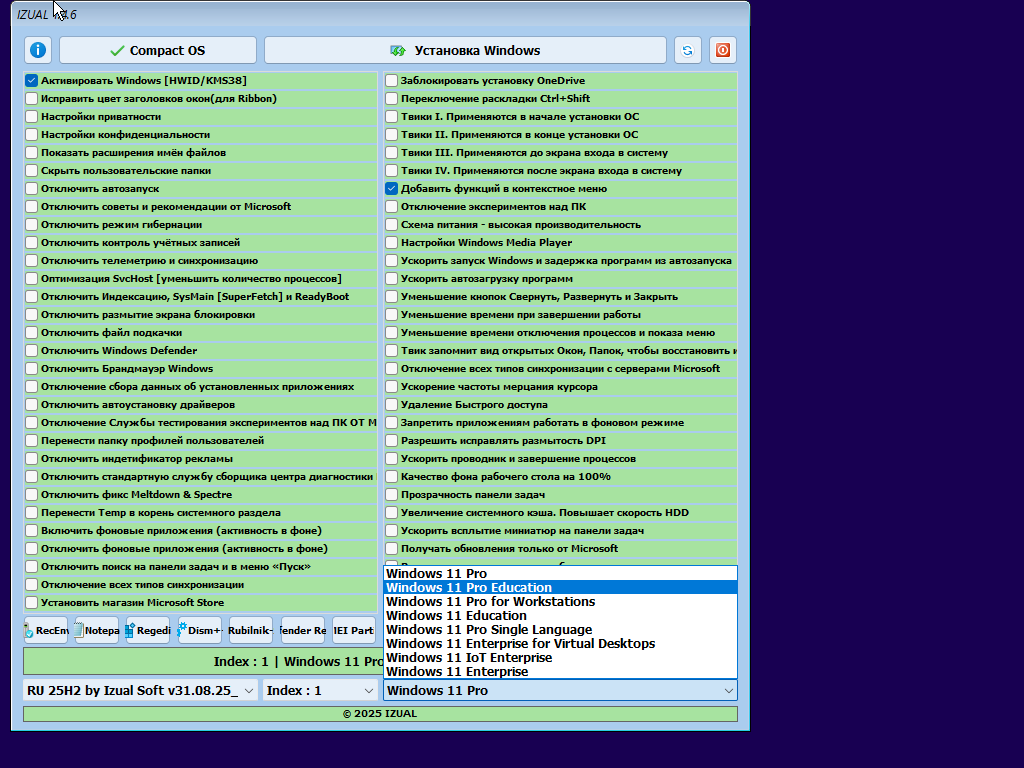Check Отключить режим гибернации

31,225
